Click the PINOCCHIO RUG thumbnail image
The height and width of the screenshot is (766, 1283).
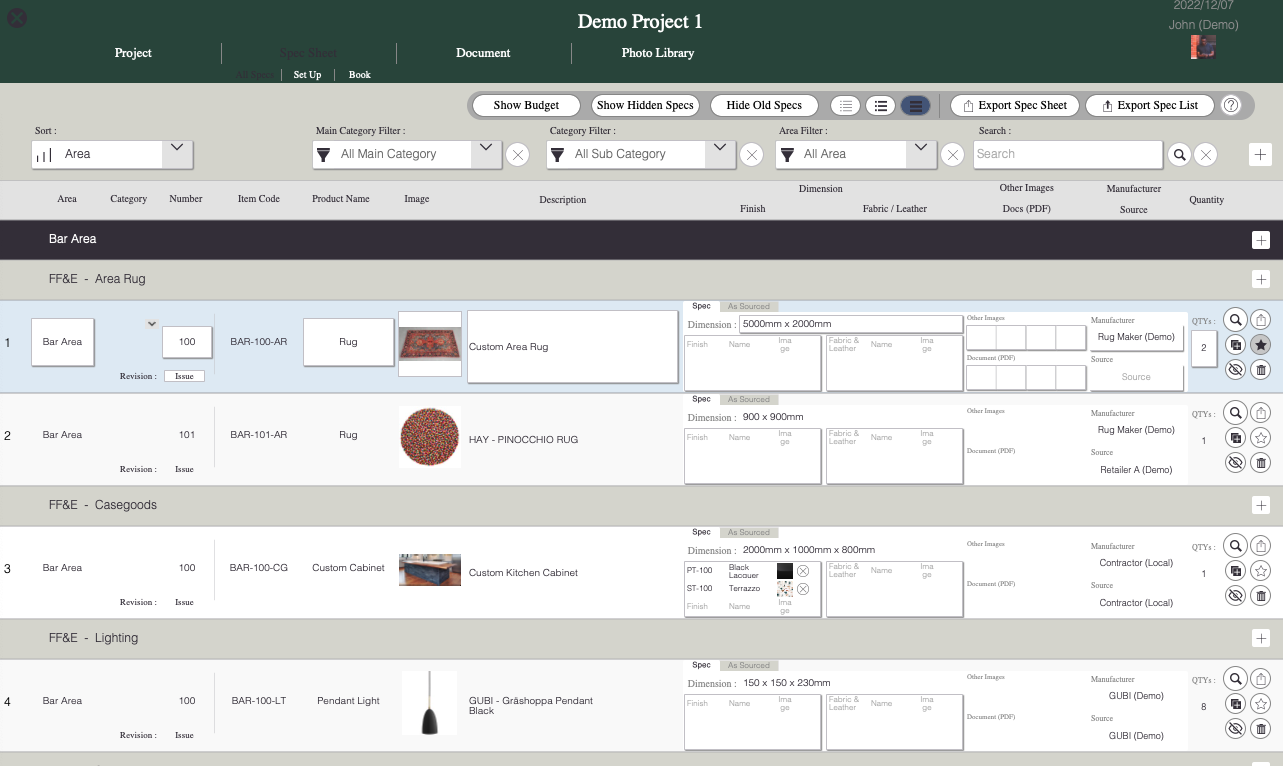click(429, 436)
